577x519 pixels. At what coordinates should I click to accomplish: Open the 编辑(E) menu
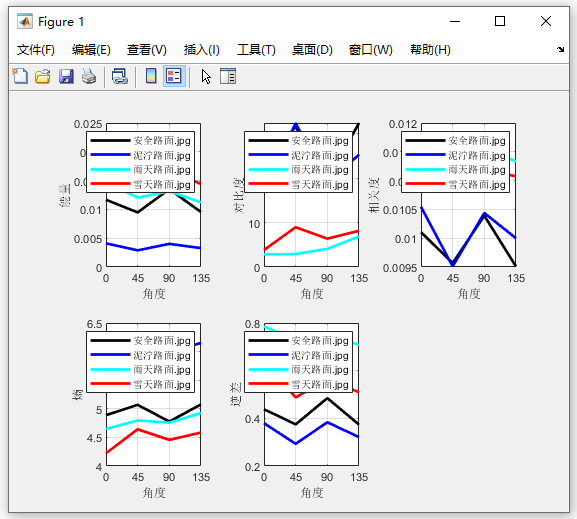tap(91, 50)
